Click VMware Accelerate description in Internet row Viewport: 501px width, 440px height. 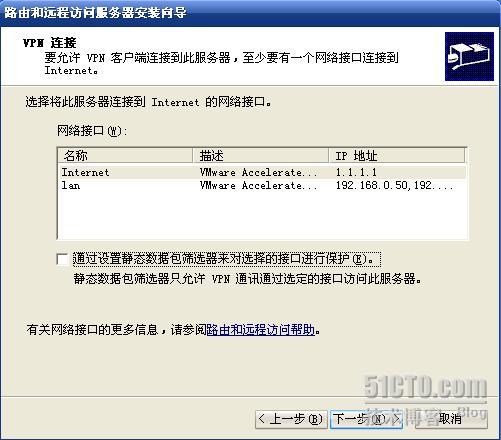tap(258, 172)
